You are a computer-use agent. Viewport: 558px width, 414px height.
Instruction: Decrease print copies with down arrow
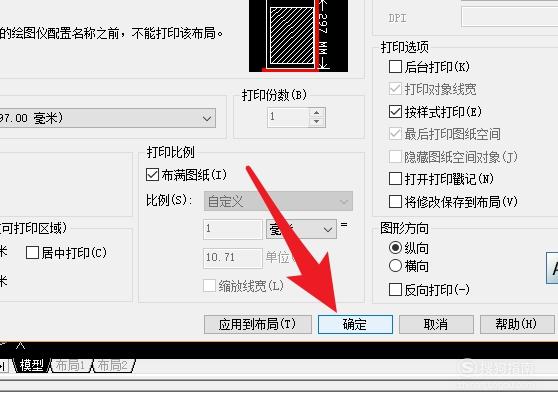click(x=317, y=122)
